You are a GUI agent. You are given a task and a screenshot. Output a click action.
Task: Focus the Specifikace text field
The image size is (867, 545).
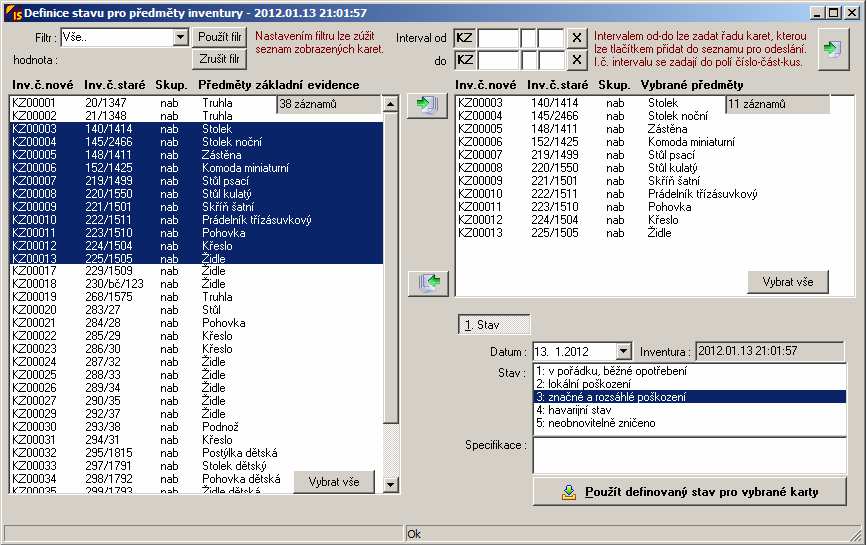coord(690,455)
